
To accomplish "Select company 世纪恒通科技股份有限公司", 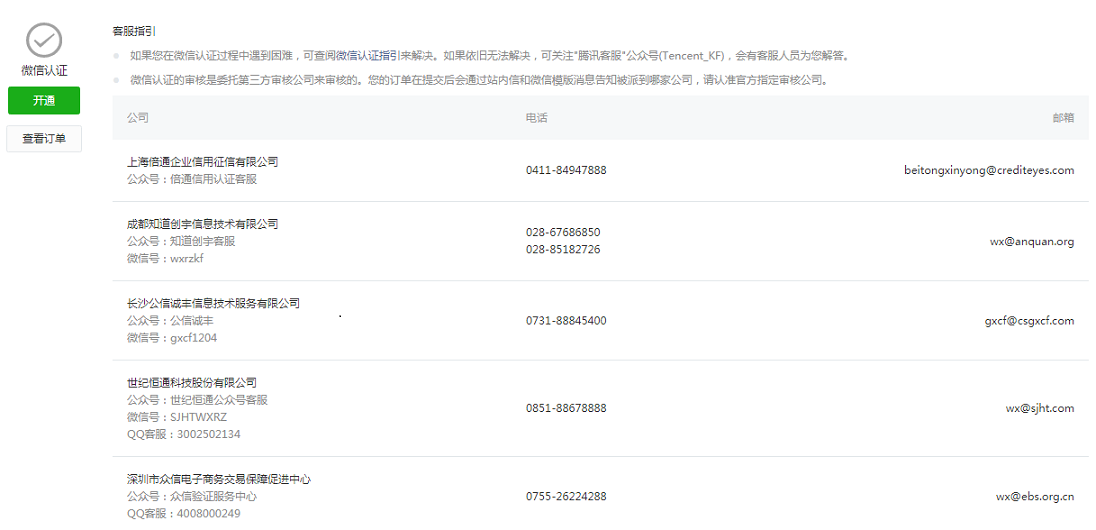I will click(192, 383).
